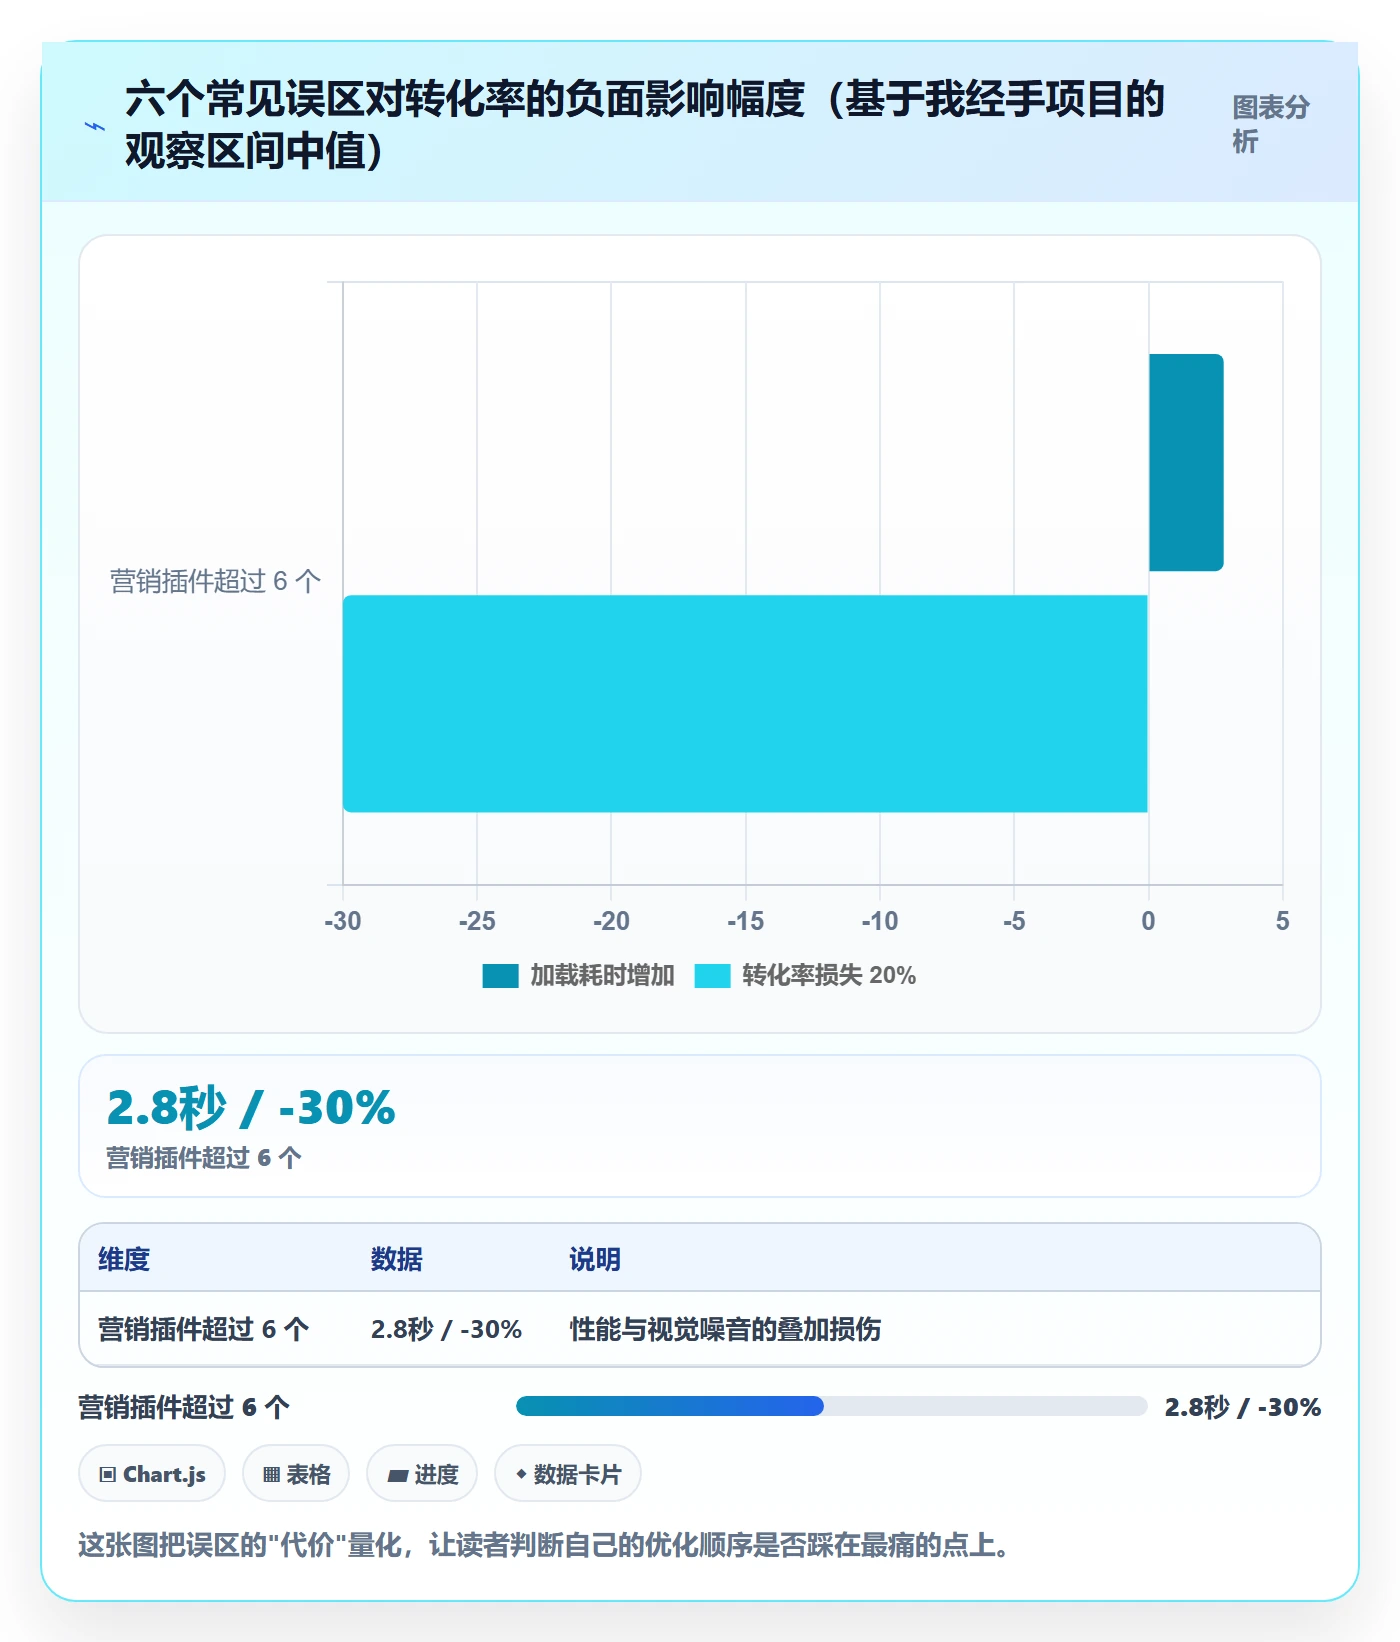Screen dimensions: 1400x1642
Task: Click the cyan legend color swatch
Action: click(x=712, y=975)
